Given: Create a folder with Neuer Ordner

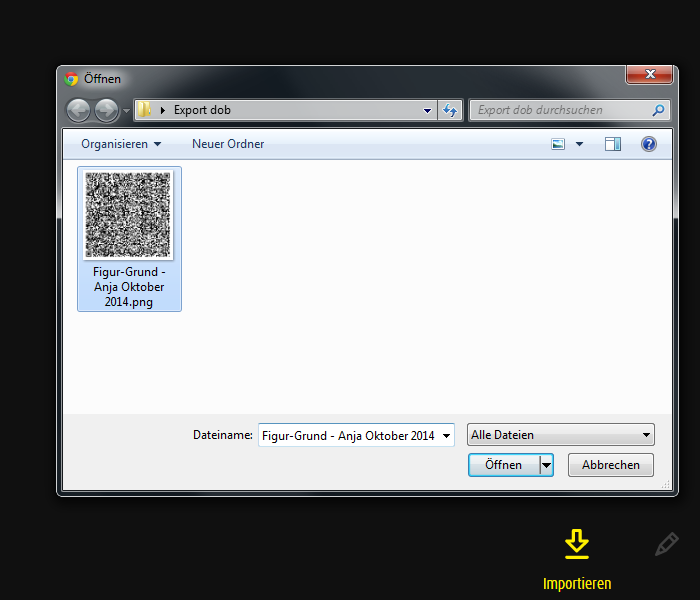Looking at the screenshot, I should pos(228,144).
